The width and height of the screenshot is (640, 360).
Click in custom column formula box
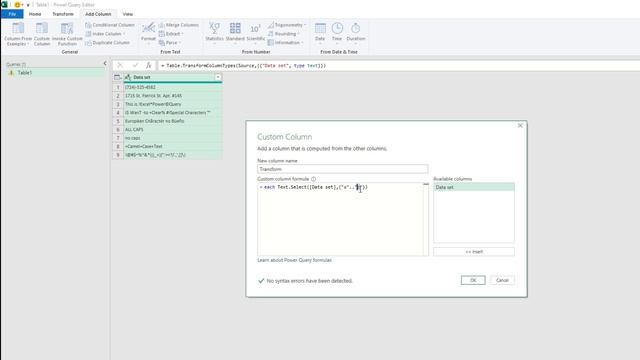(340, 219)
